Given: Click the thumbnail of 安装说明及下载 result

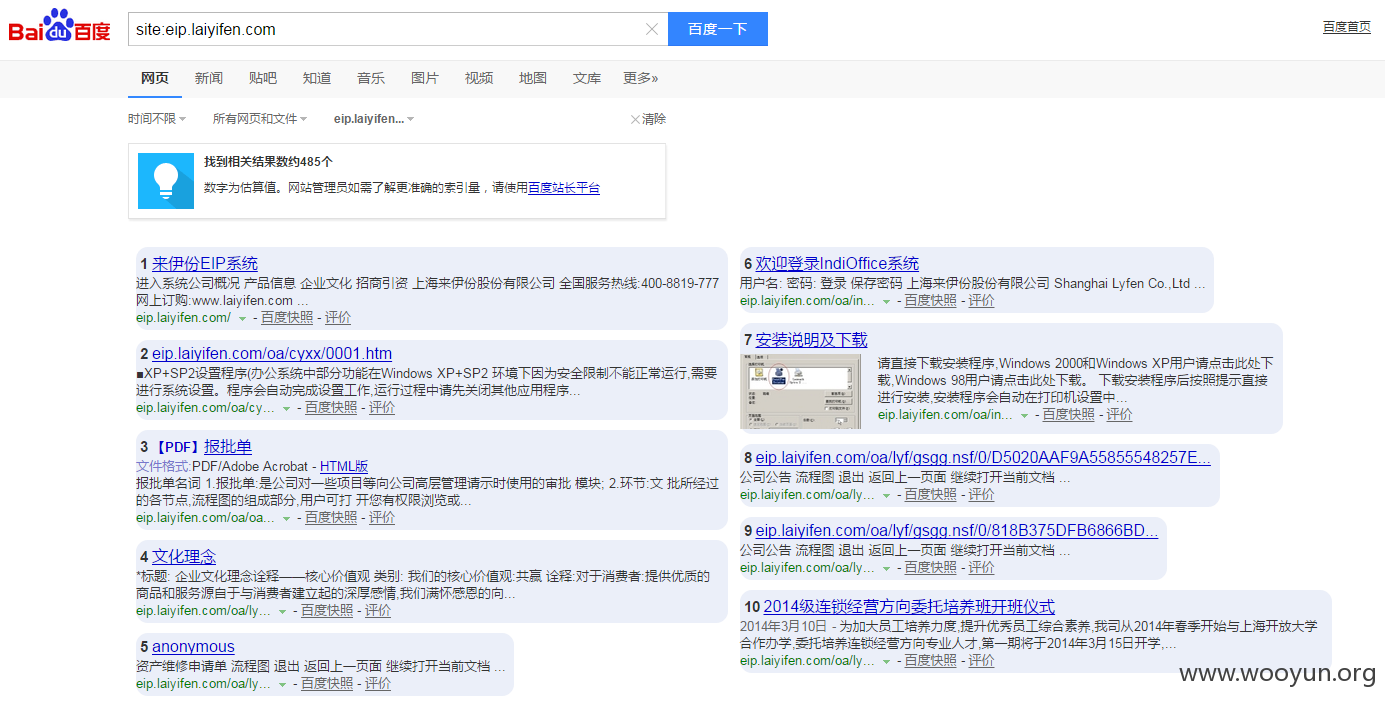Looking at the screenshot, I should pyautogui.click(x=800, y=391).
